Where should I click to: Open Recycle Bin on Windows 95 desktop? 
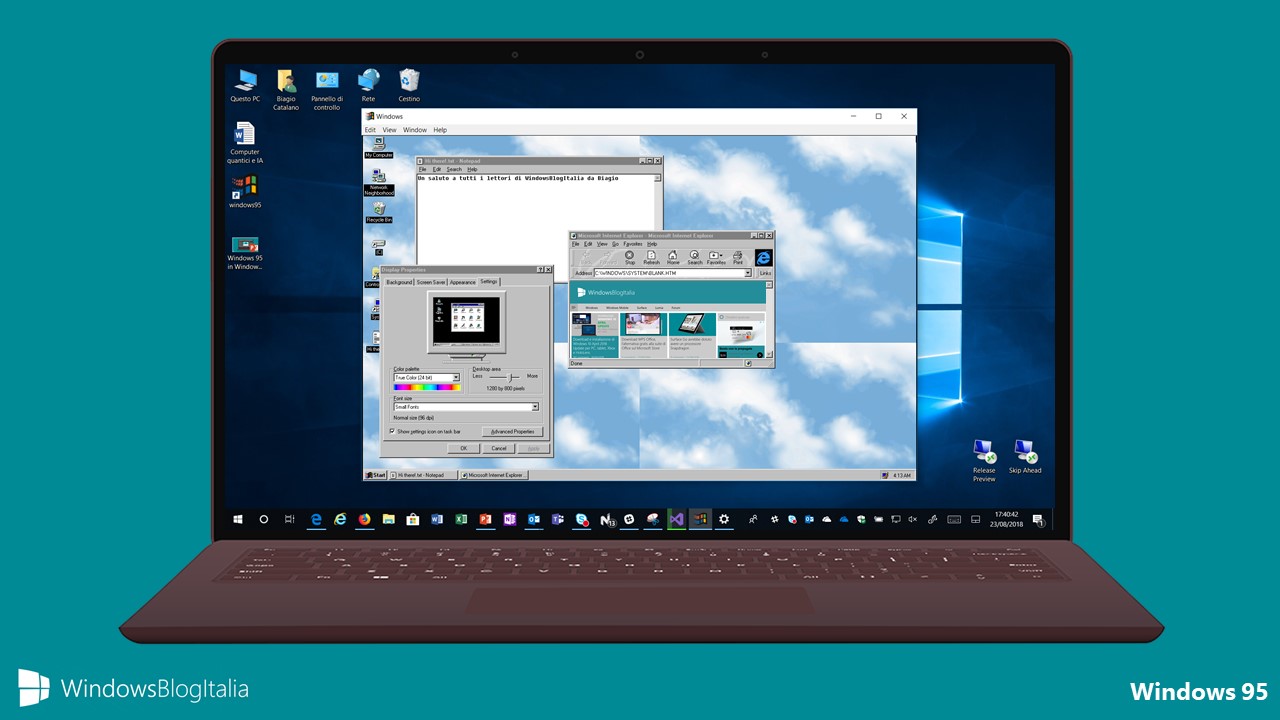pos(379,211)
